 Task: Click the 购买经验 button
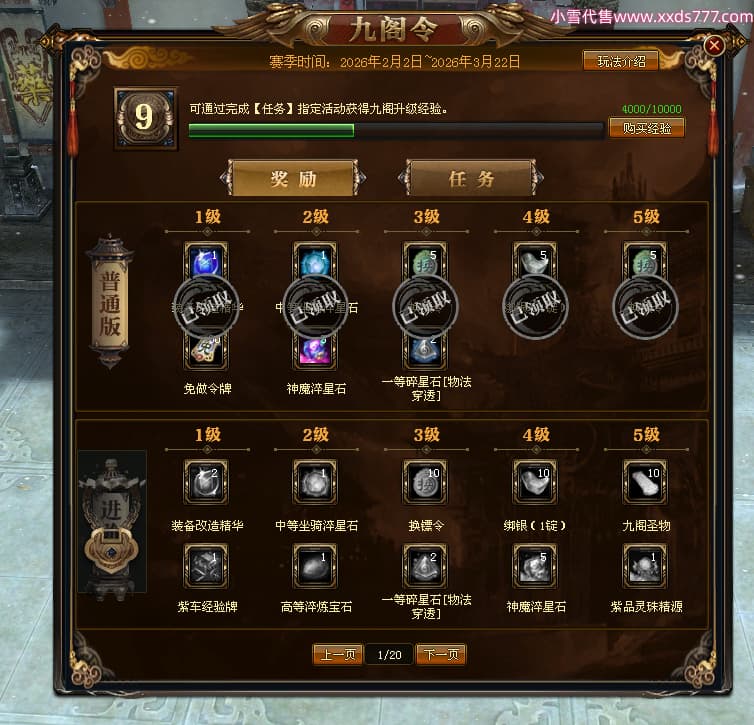coord(647,128)
